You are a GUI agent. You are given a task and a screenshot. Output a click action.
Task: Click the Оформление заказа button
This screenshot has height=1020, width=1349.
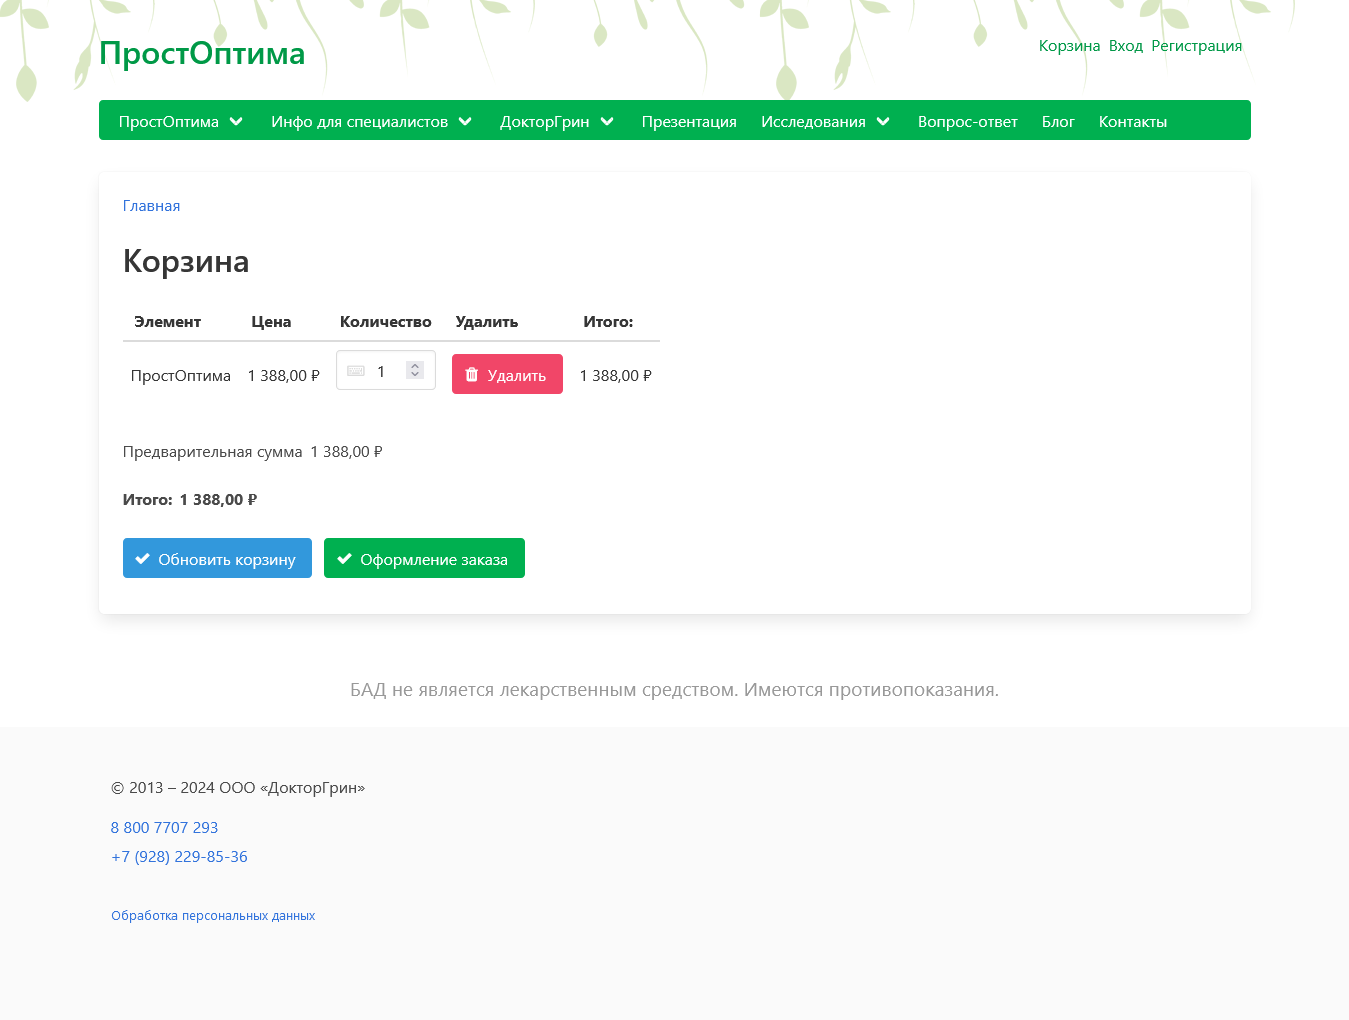(424, 557)
